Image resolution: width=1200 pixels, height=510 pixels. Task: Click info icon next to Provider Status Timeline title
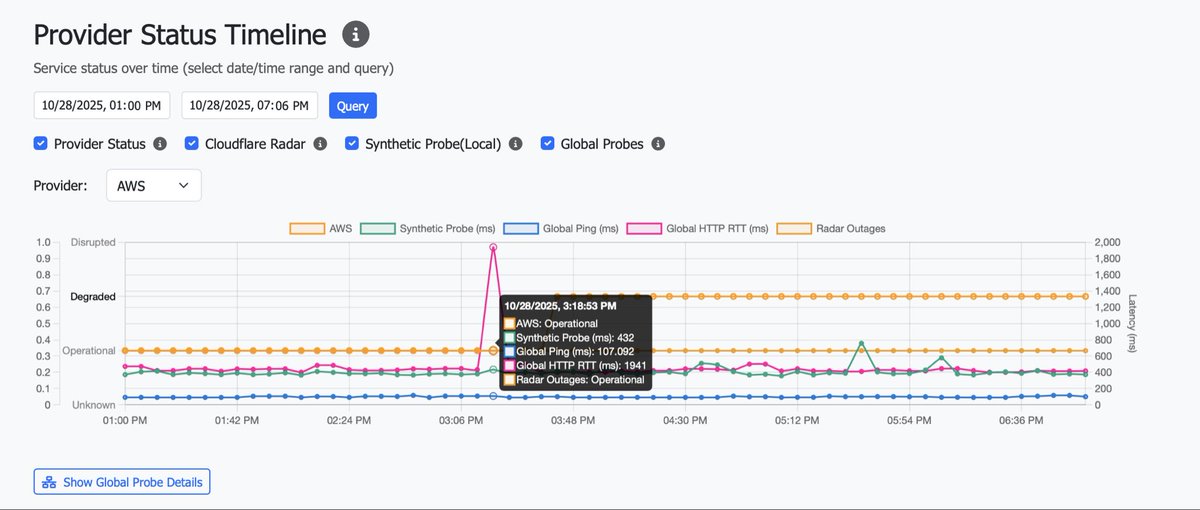356,35
